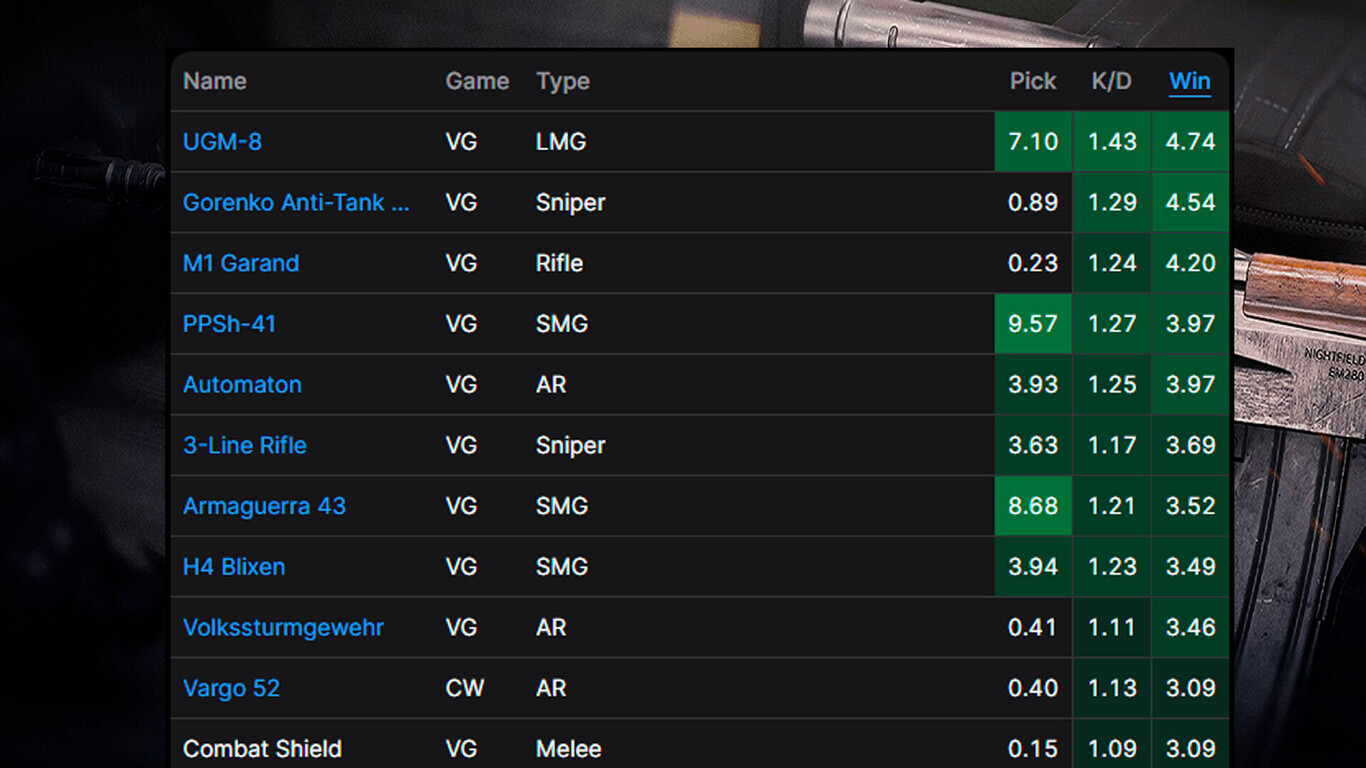
Task: Open the H4 Blixen link
Action: (234, 567)
